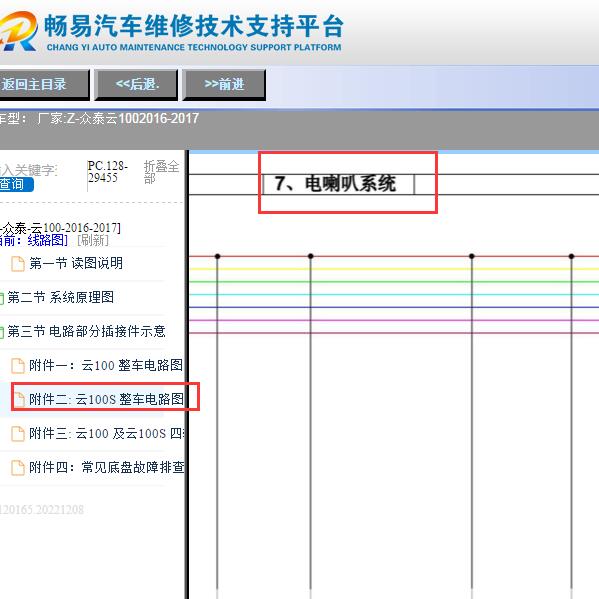Viewport: 599px width, 599px height.
Task: Expand 第三节 电路部分插接件示意
Action: coord(86,331)
